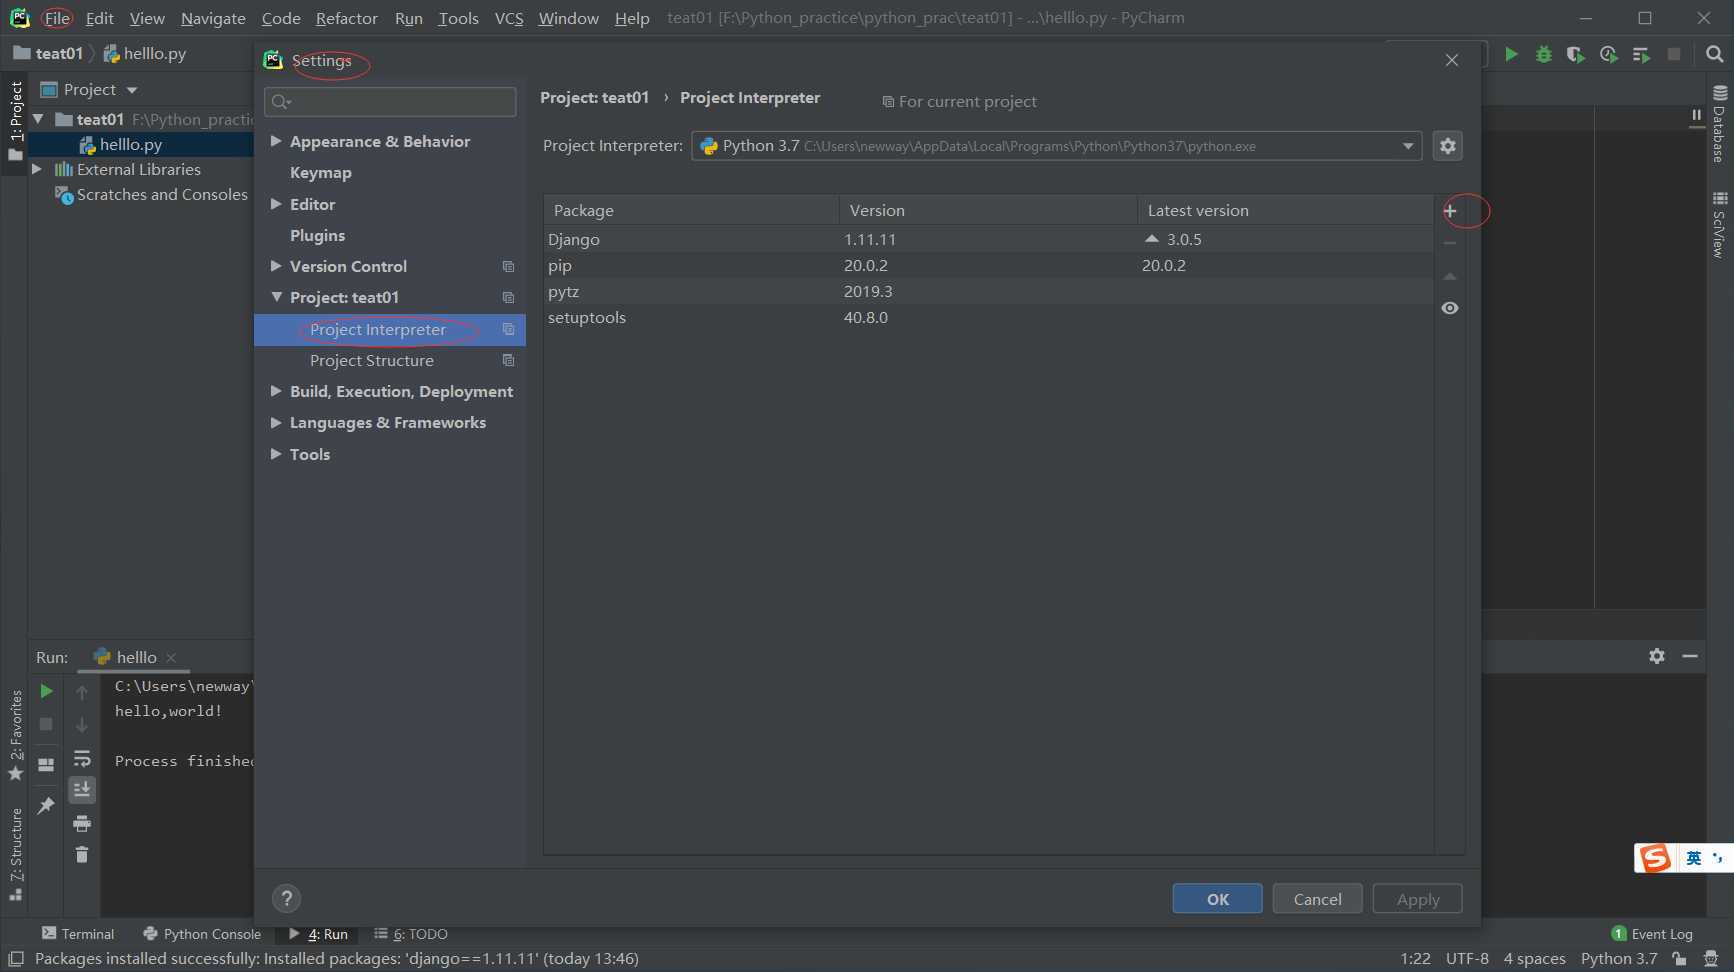Toggle show early releases eye icon
Viewport: 1734px width, 972px height.
coord(1450,308)
